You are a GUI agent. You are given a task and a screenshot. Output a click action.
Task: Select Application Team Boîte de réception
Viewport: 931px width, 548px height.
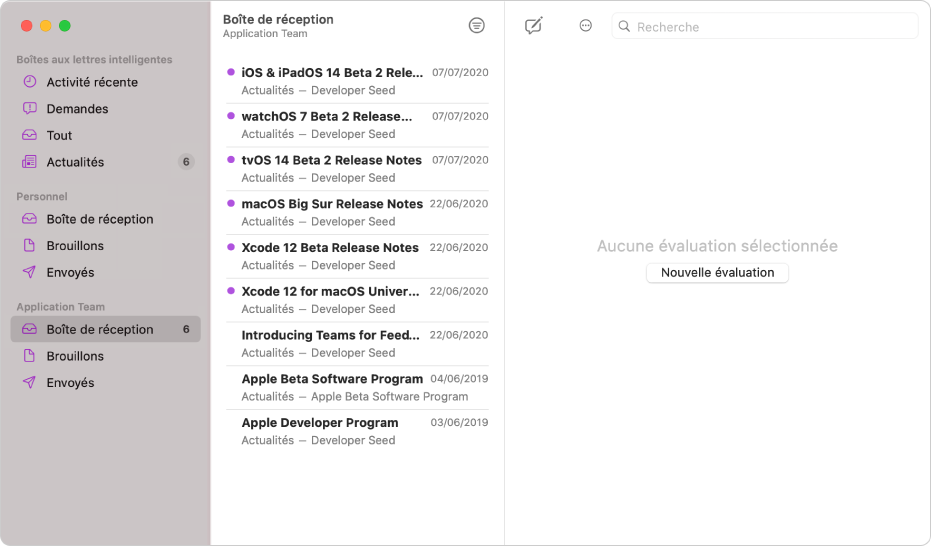106,330
